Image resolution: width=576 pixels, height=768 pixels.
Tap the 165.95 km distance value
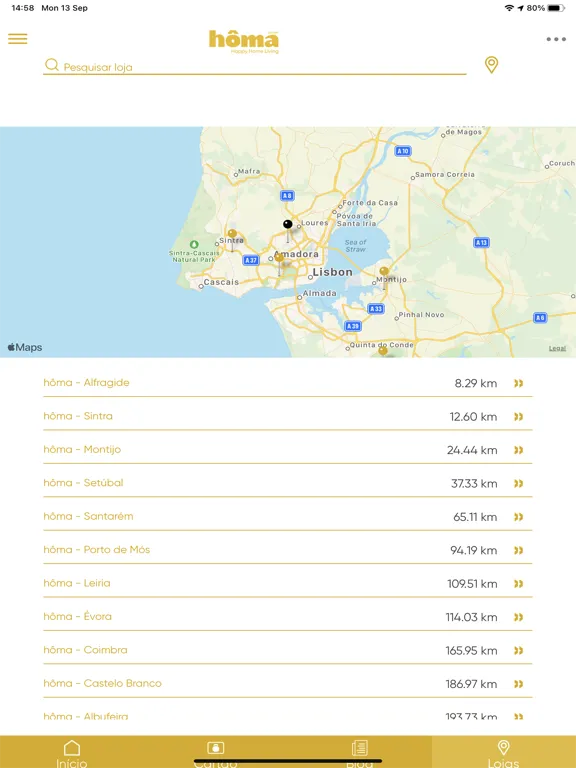[471, 650]
